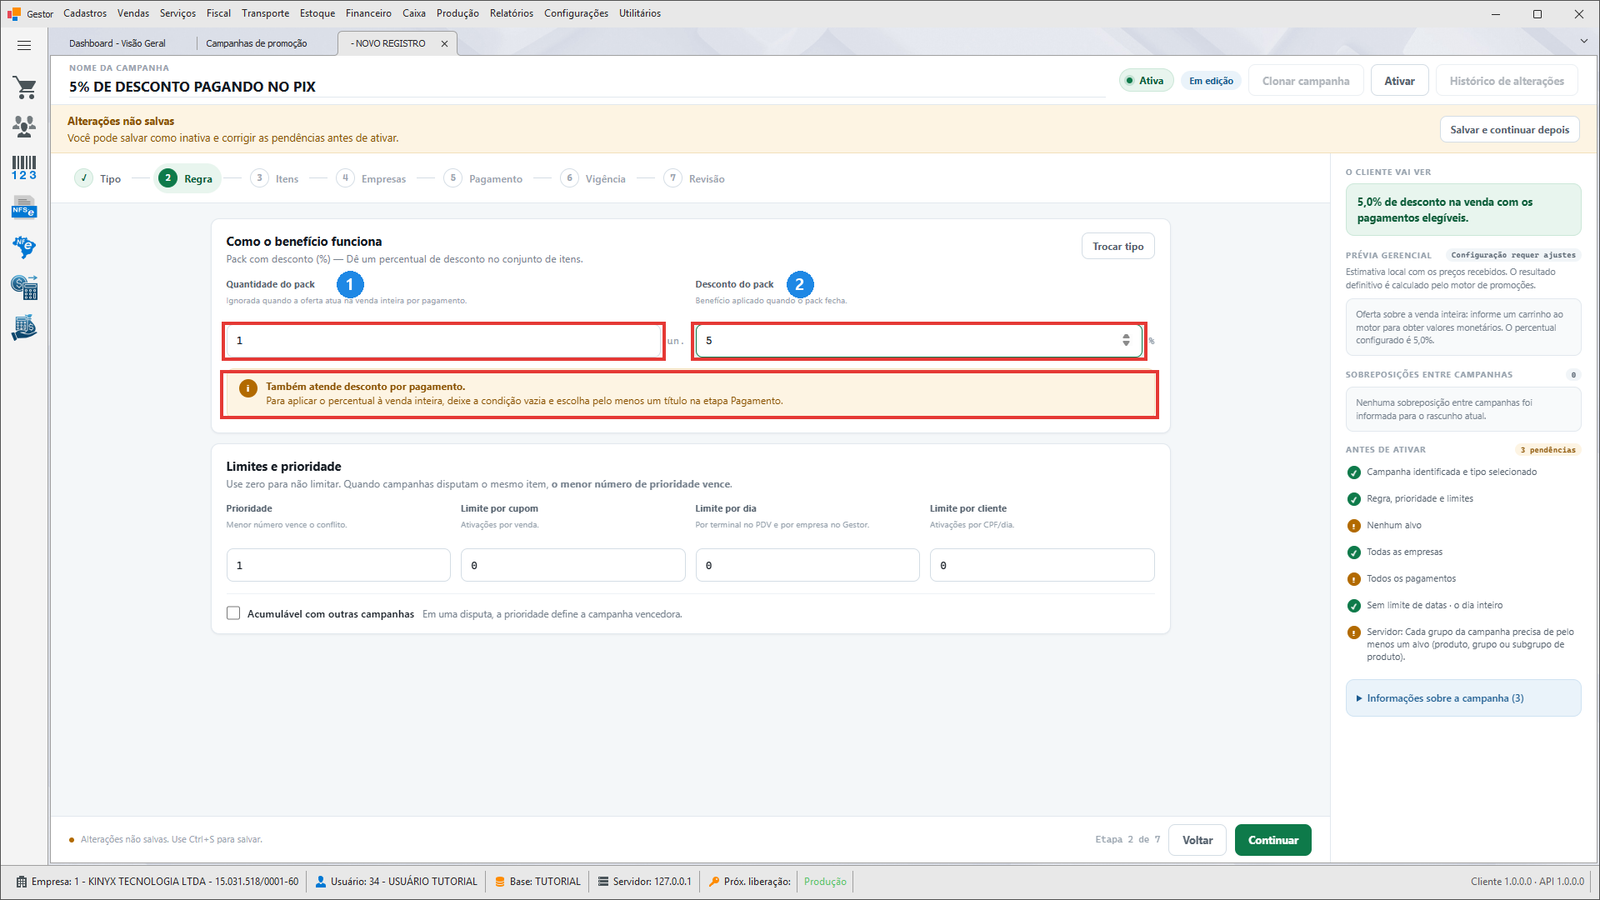Go to the Tipo step

(98, 178)
